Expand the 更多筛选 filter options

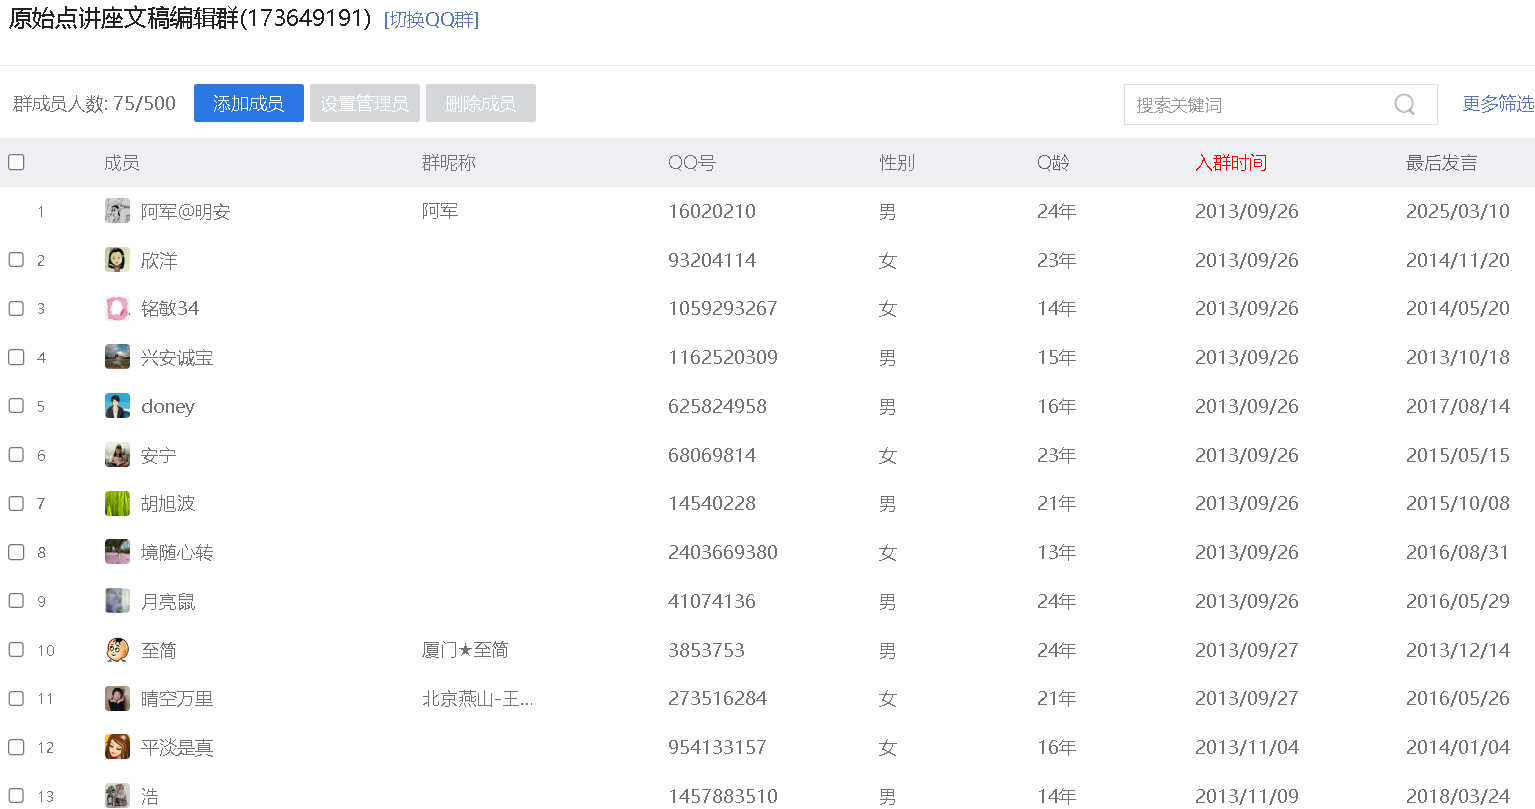1497,104
